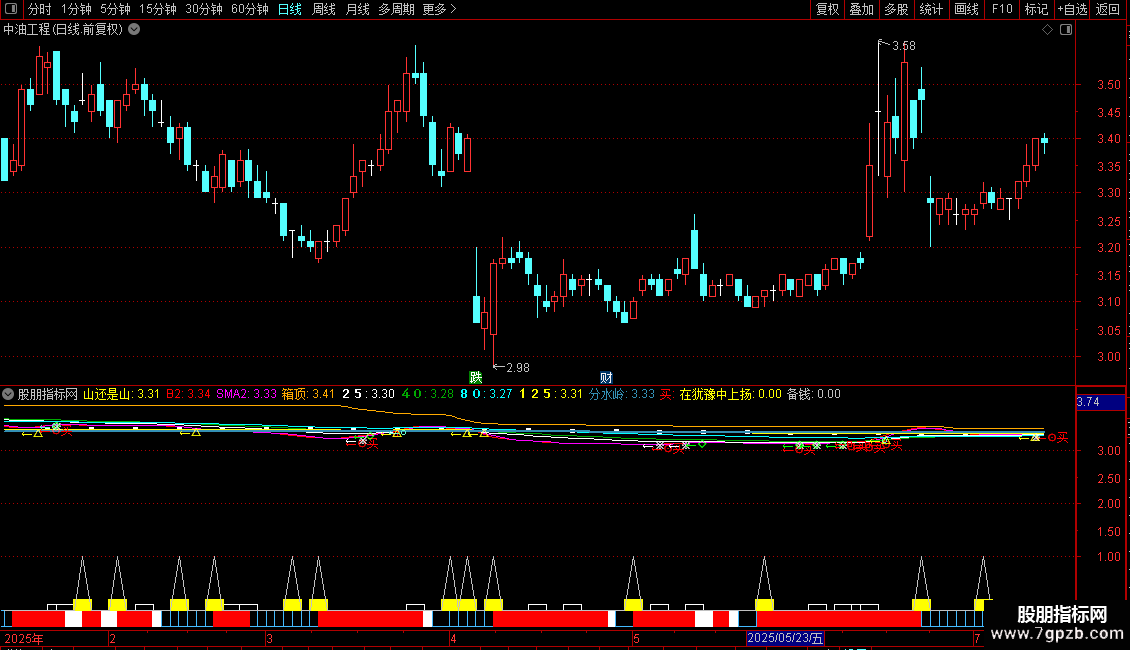
Task: Click the 2025年 timeline label
Action: pos(24,638)
